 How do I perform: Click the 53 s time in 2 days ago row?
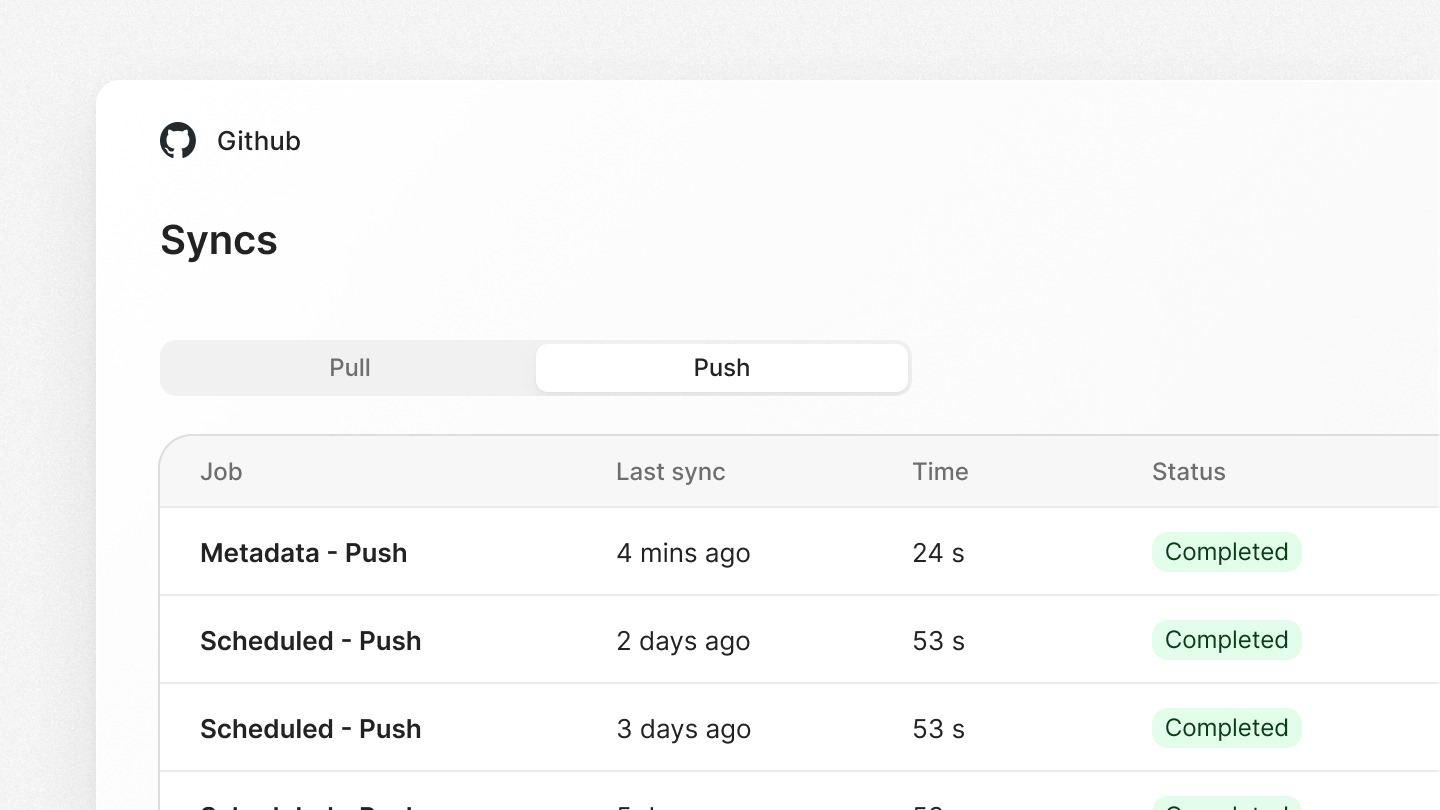pos(938,641)
